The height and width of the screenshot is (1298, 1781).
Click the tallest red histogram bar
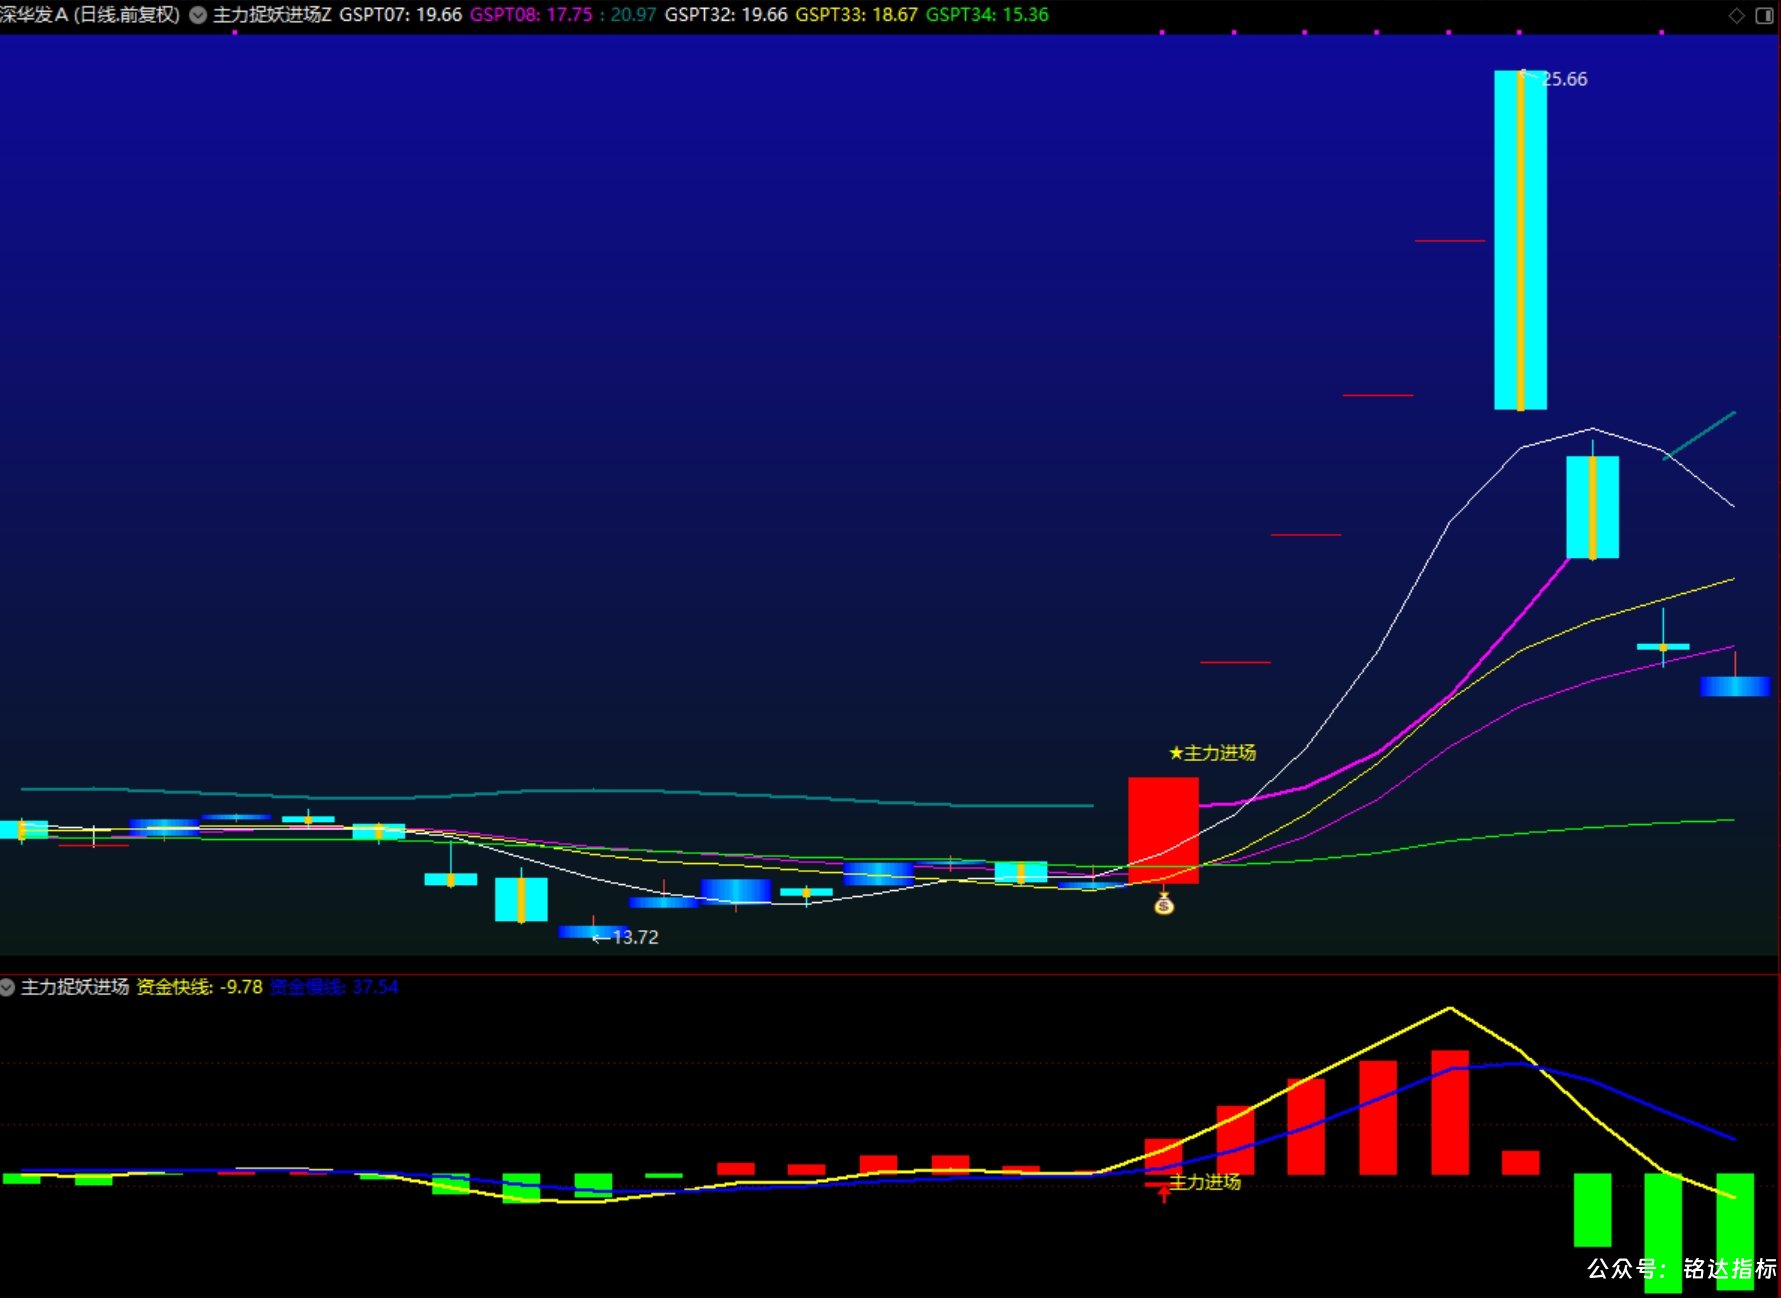[1450, 1112]
